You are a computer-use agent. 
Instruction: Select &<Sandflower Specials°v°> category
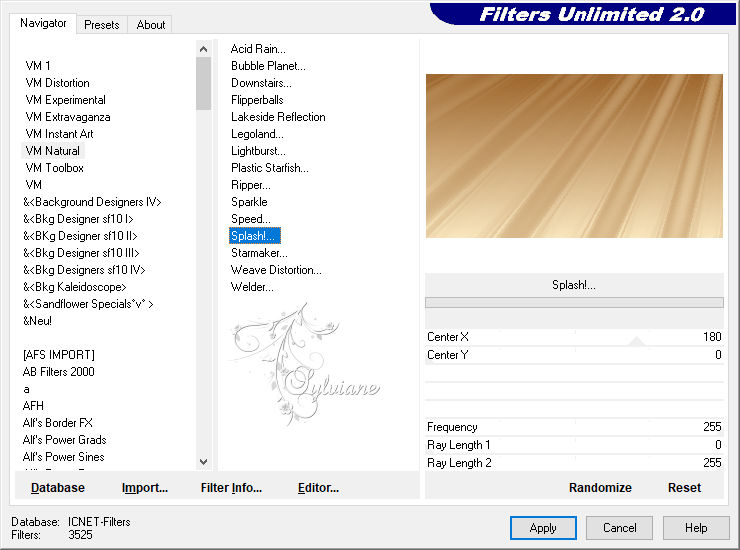point(88,304)
